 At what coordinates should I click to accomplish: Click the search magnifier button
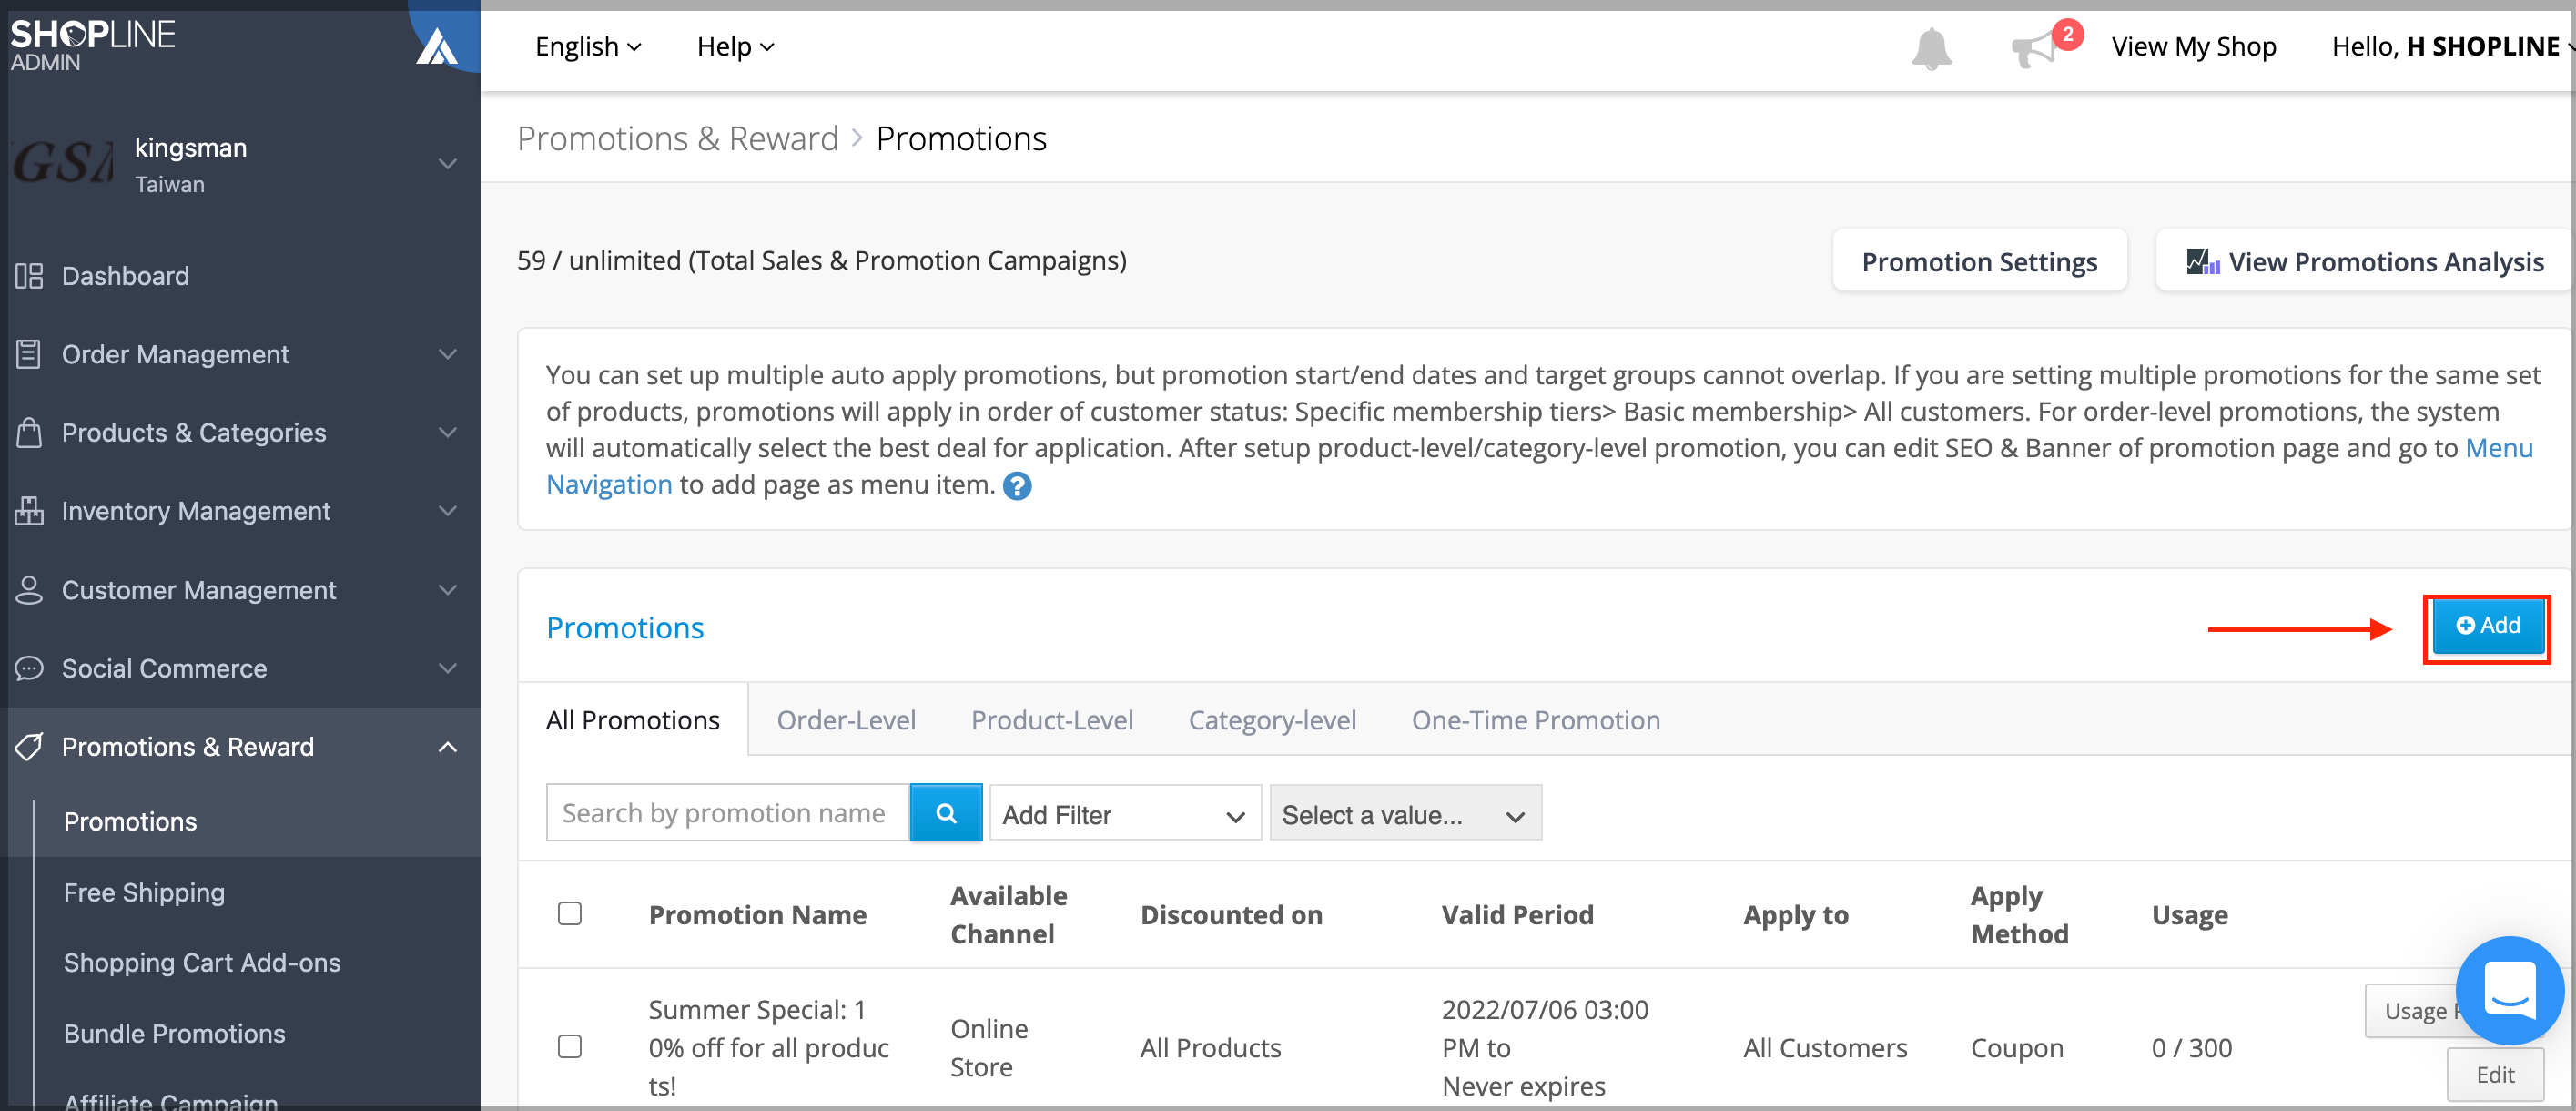coord(946,813)
